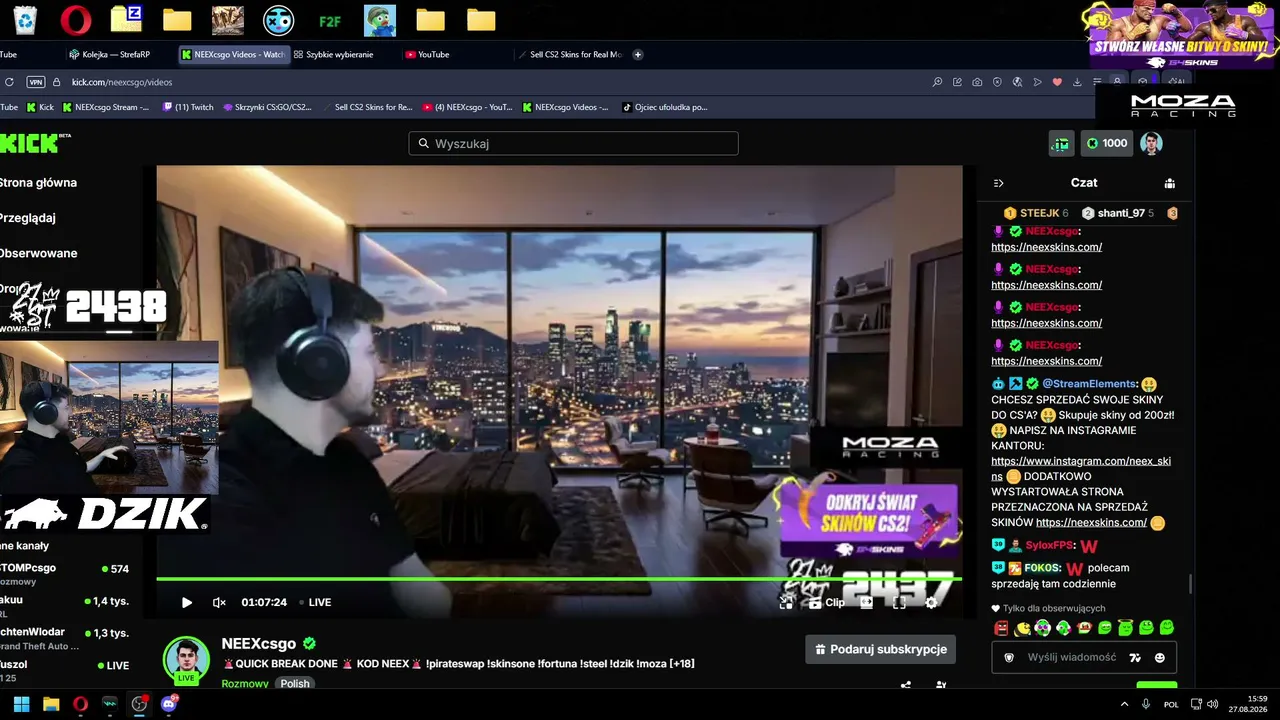Click the STEEJK leaderboard entry
Screen dimensions: 1280x720
1036,213
